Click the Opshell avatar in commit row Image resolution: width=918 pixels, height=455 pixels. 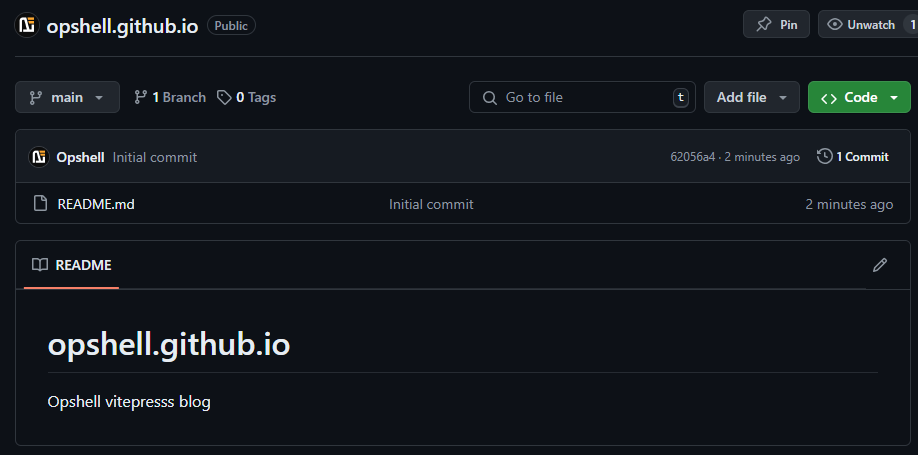[39, 157]
